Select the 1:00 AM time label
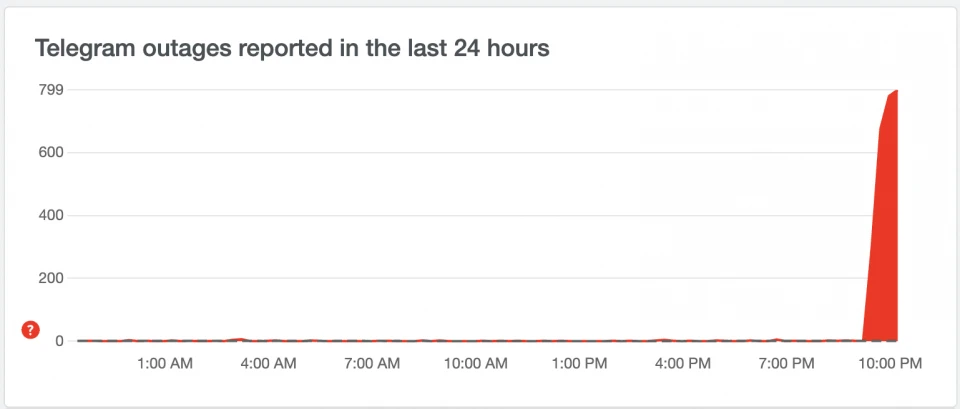The image size is (960, 409). coord(165,364)
